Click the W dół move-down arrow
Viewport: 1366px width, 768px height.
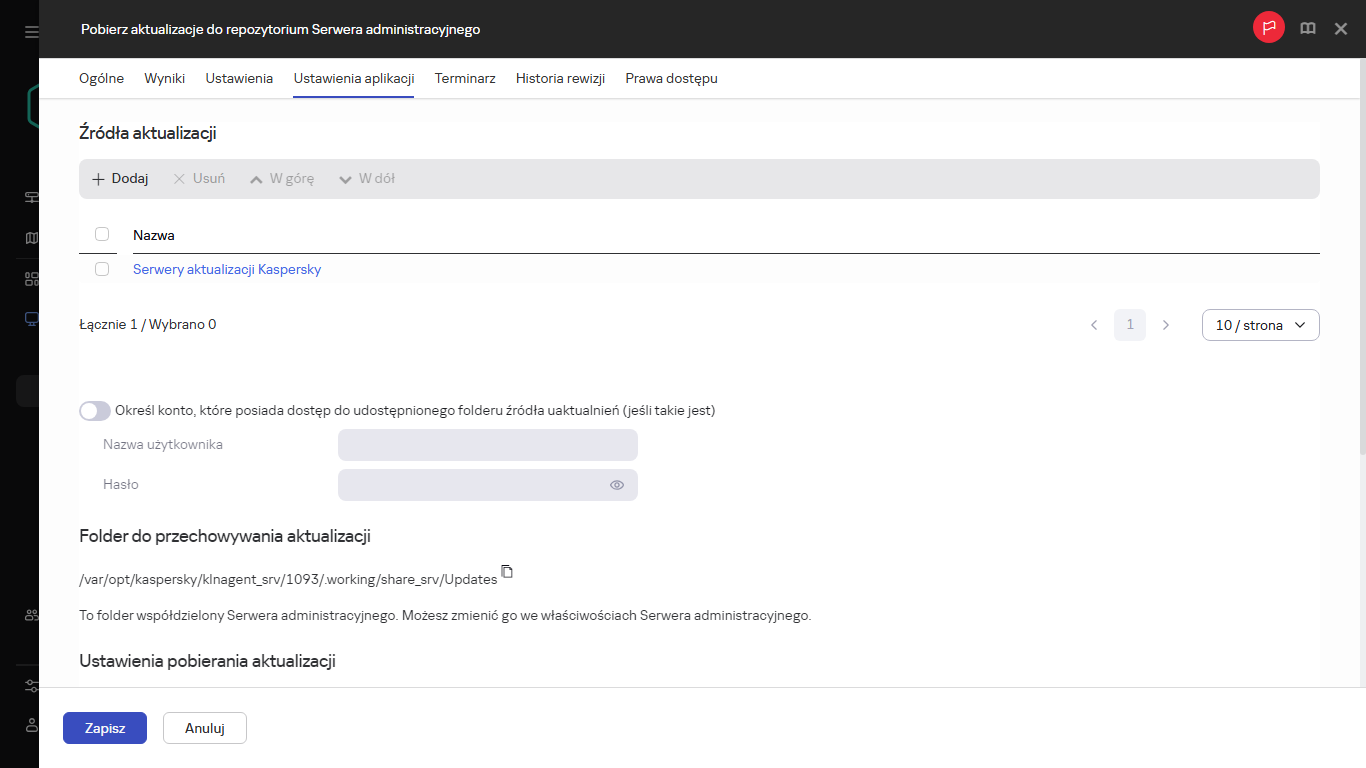point(346,179)
